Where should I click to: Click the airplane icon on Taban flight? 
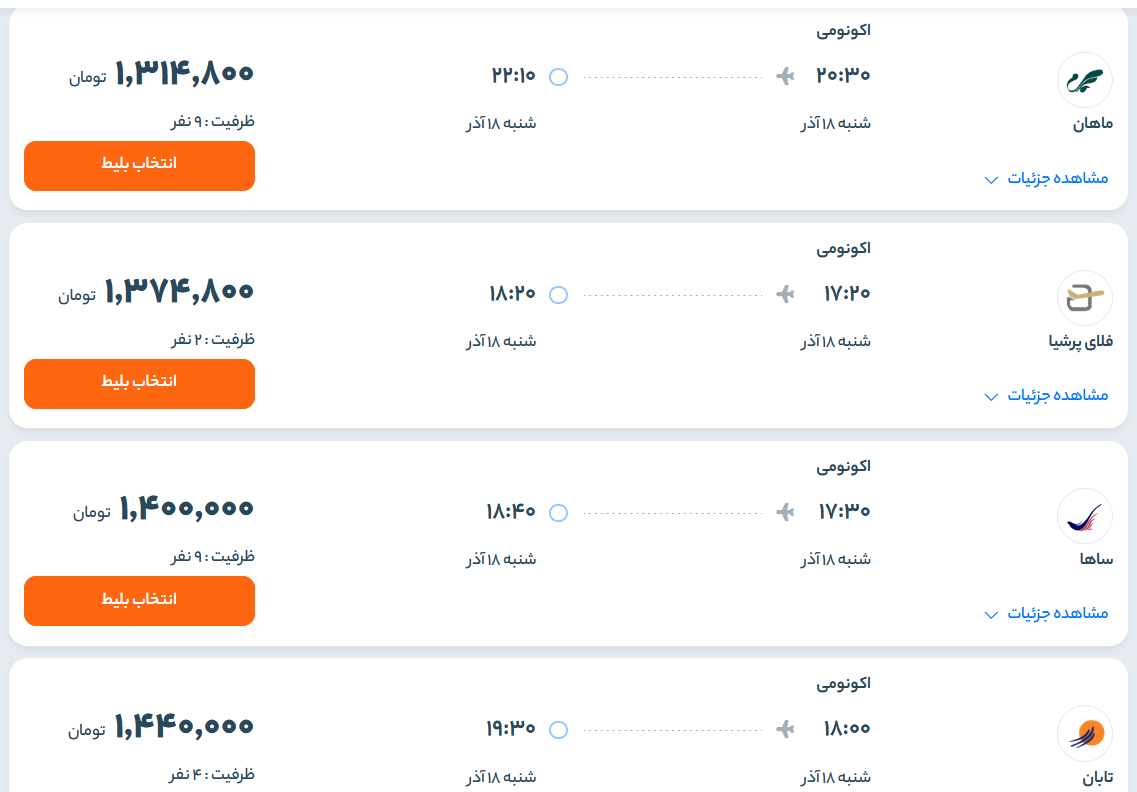pos(785,729)
